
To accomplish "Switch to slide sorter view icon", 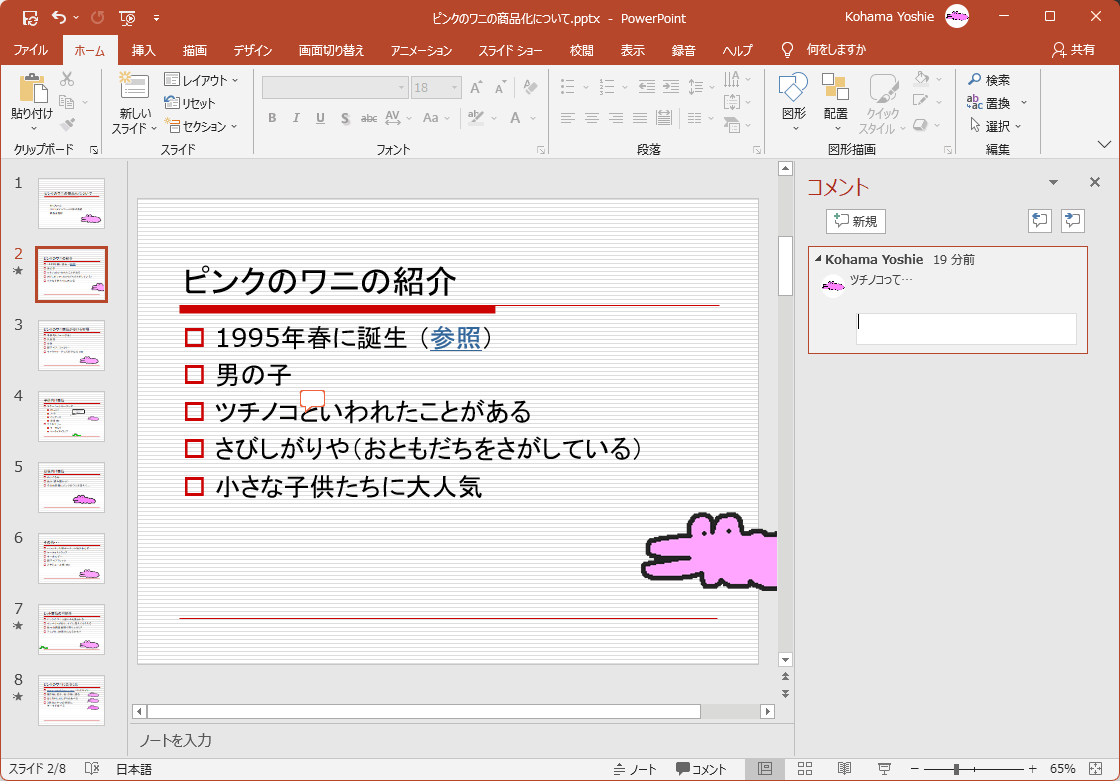I will pyautogui.click(x=805, y=768).
